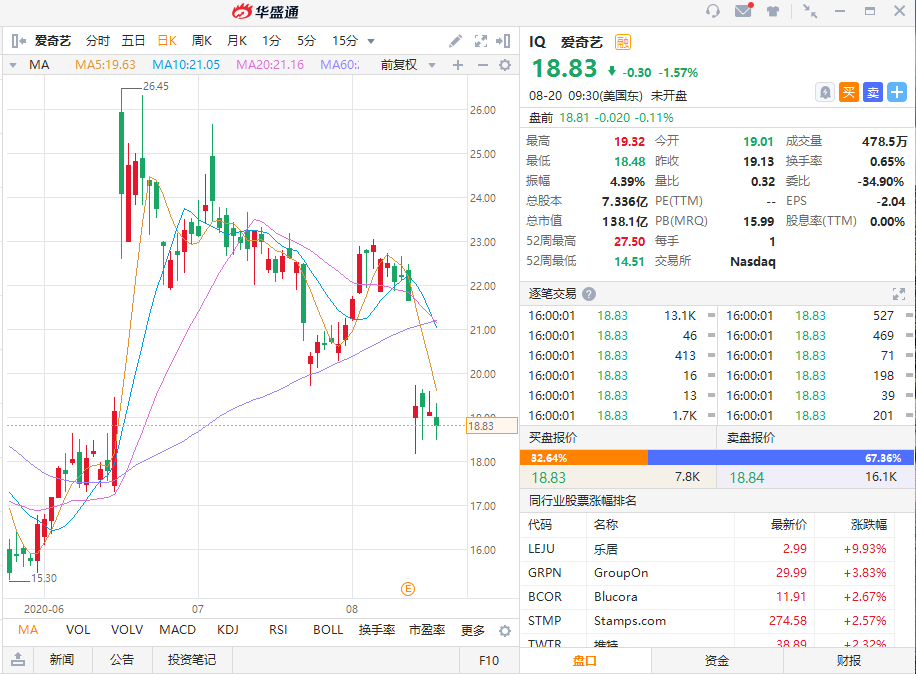Screen dimensions: 916x674
Task: Open help icon next to 逐笔交易
Action: pos(589,294)
